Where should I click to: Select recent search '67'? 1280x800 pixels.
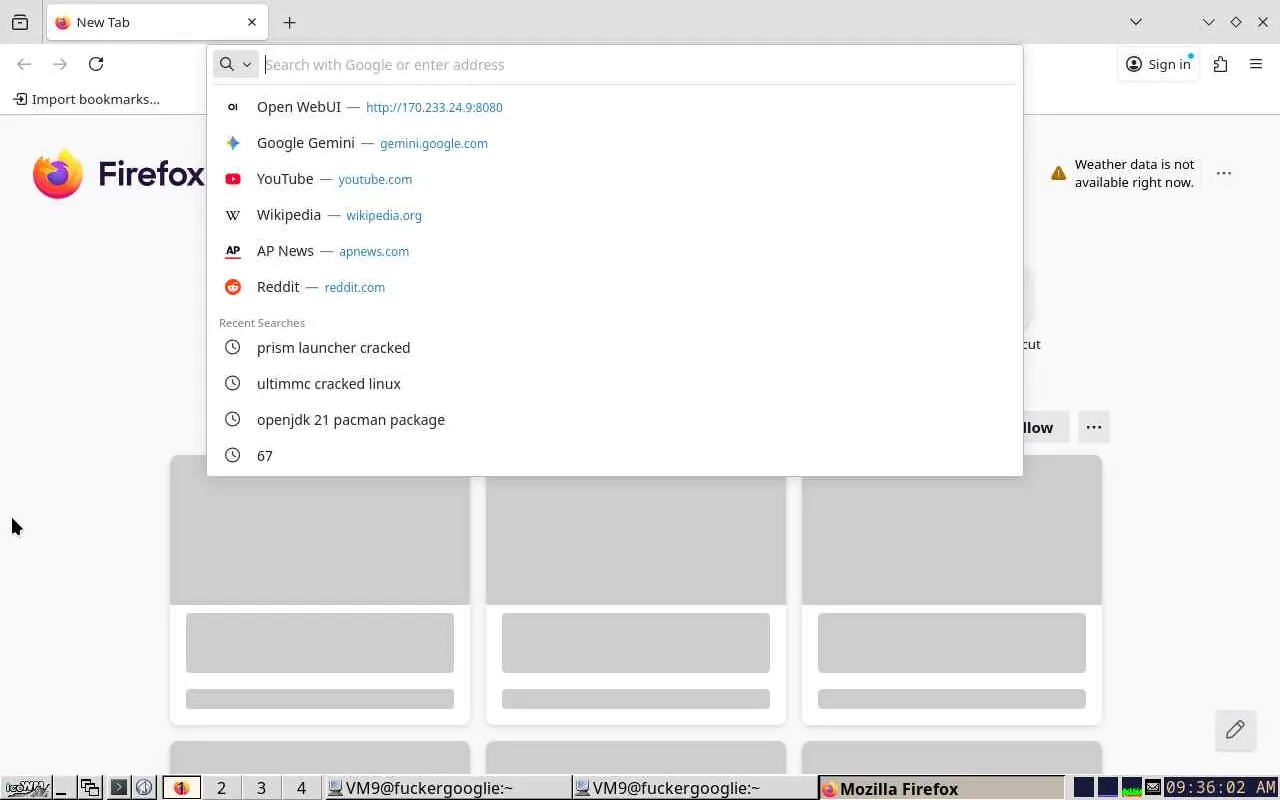(x=615, y=456)
